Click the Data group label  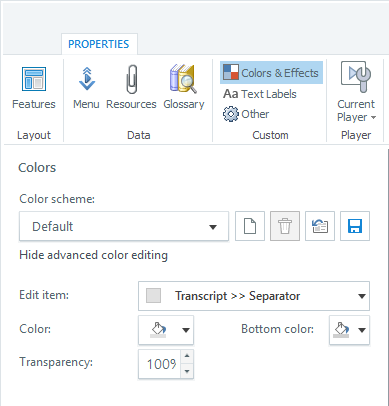[x=139, y=135]
